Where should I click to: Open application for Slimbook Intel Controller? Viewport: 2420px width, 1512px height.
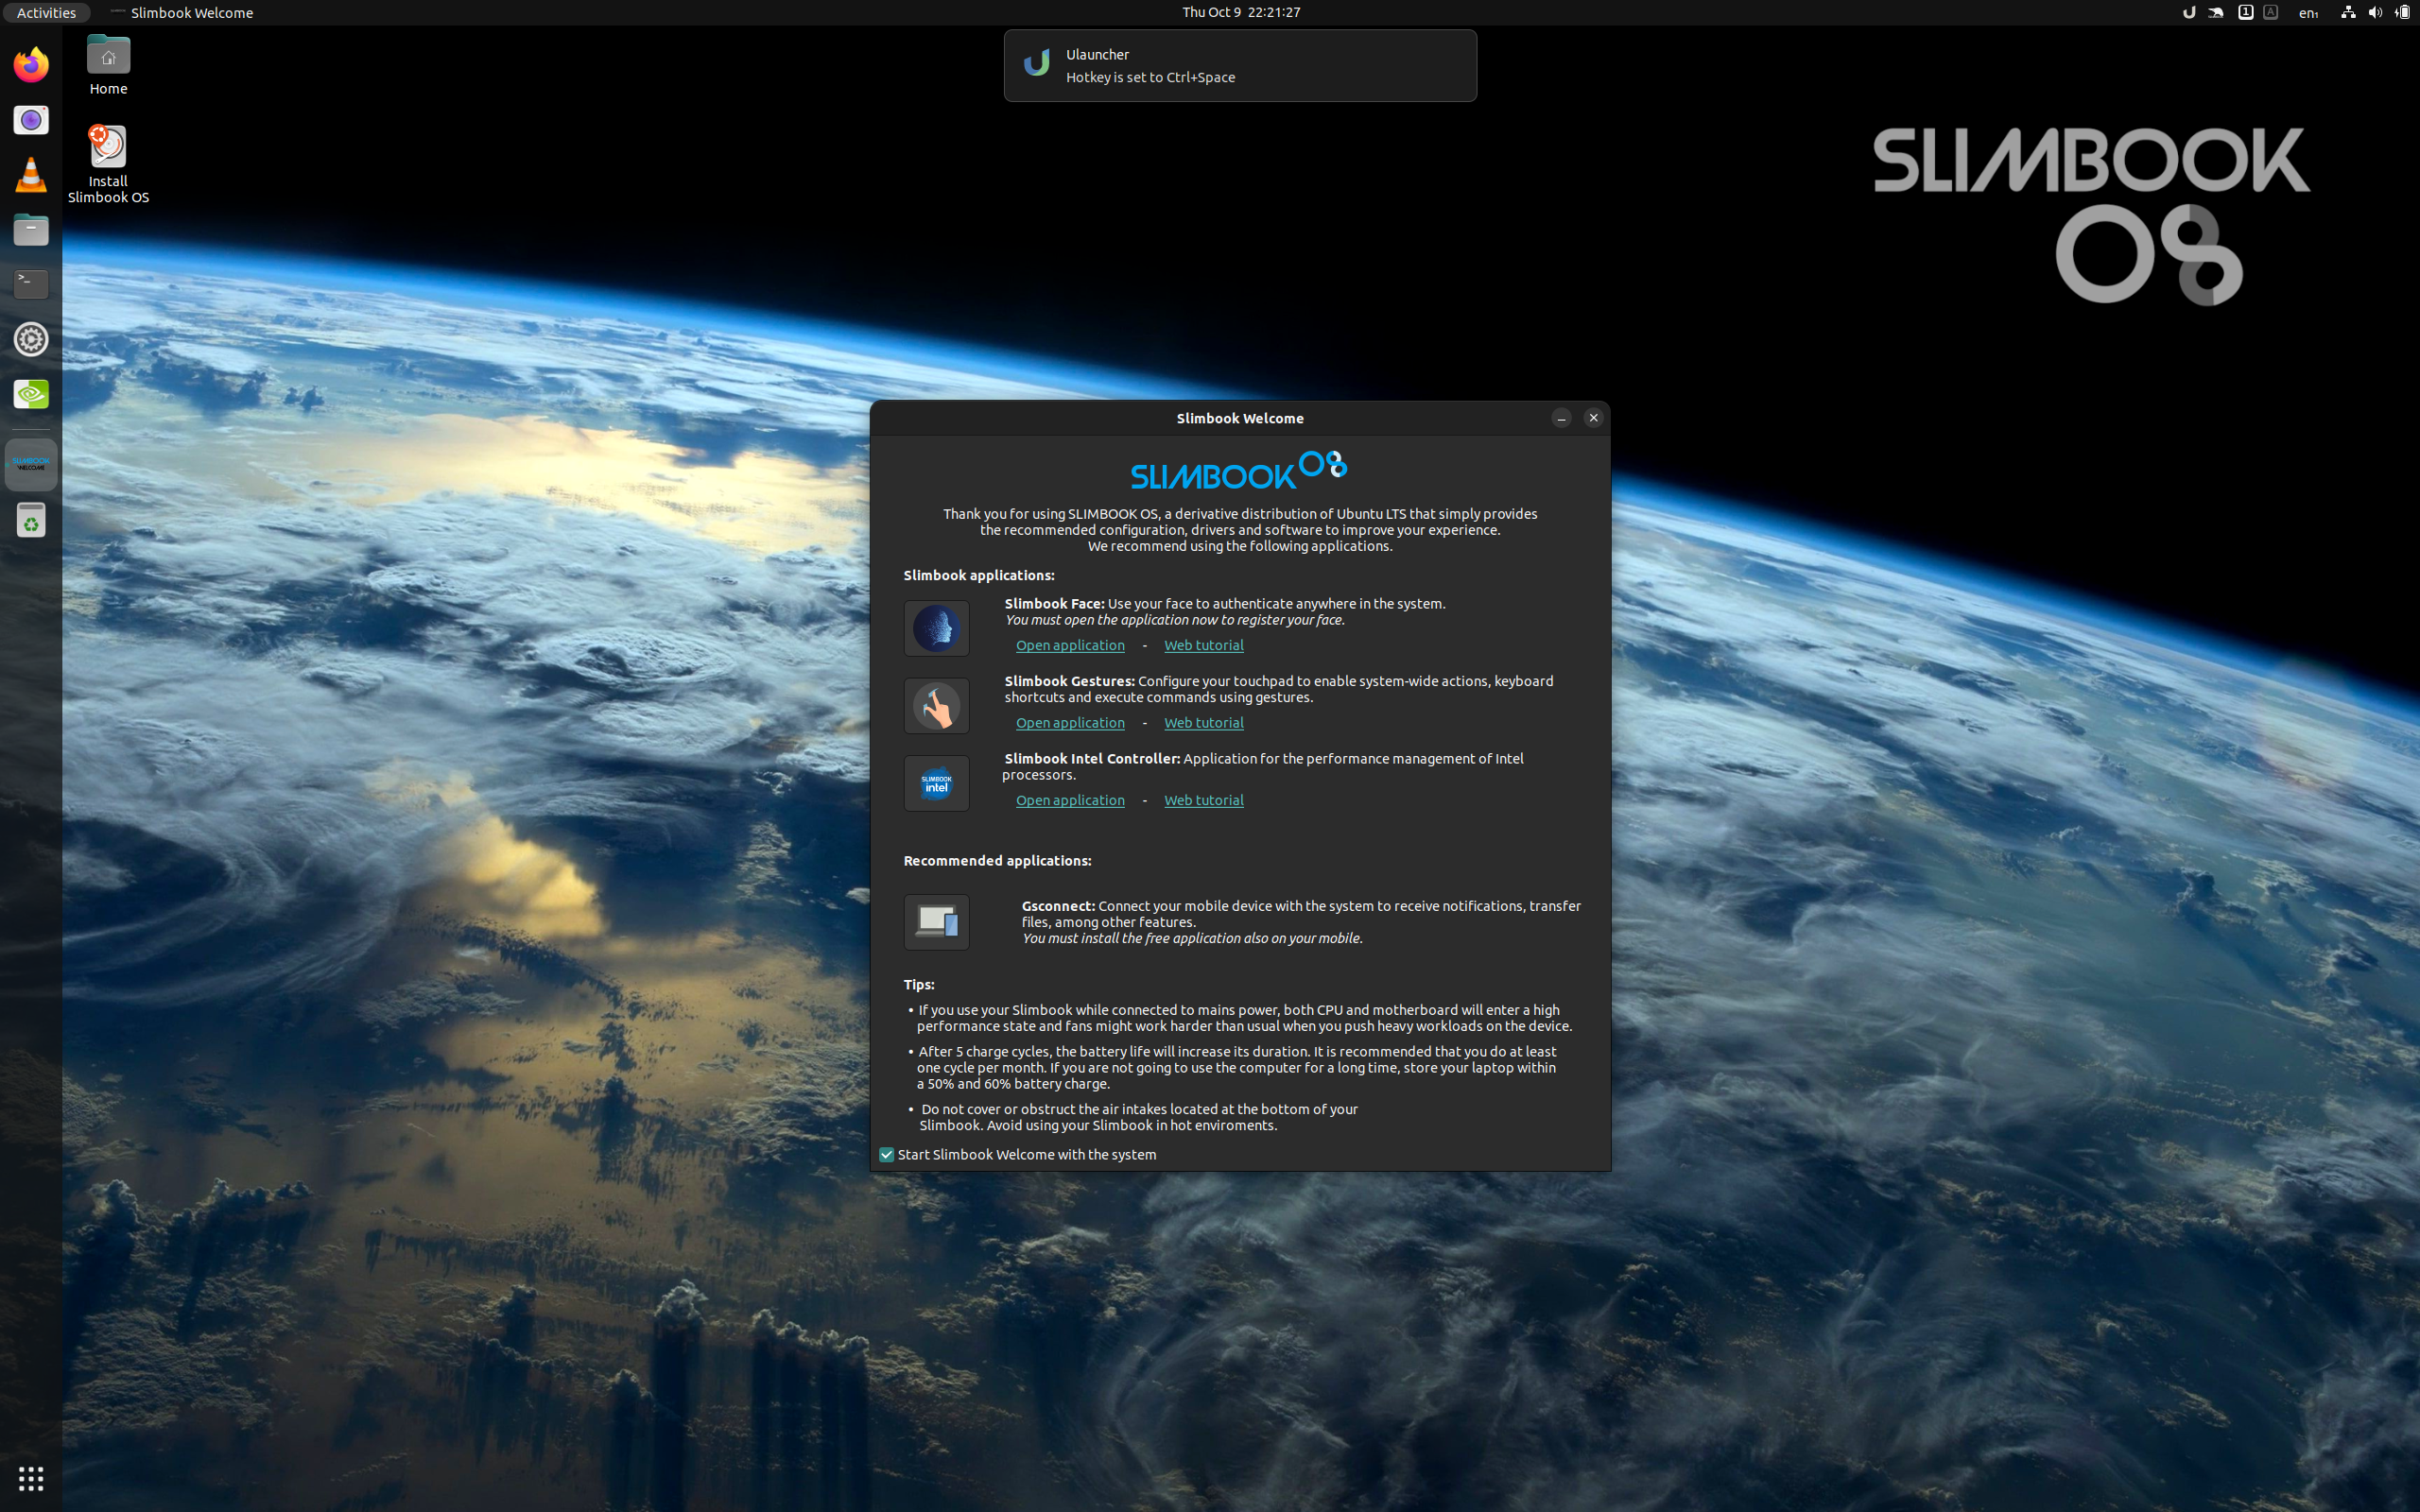[x=1070, y=800]
